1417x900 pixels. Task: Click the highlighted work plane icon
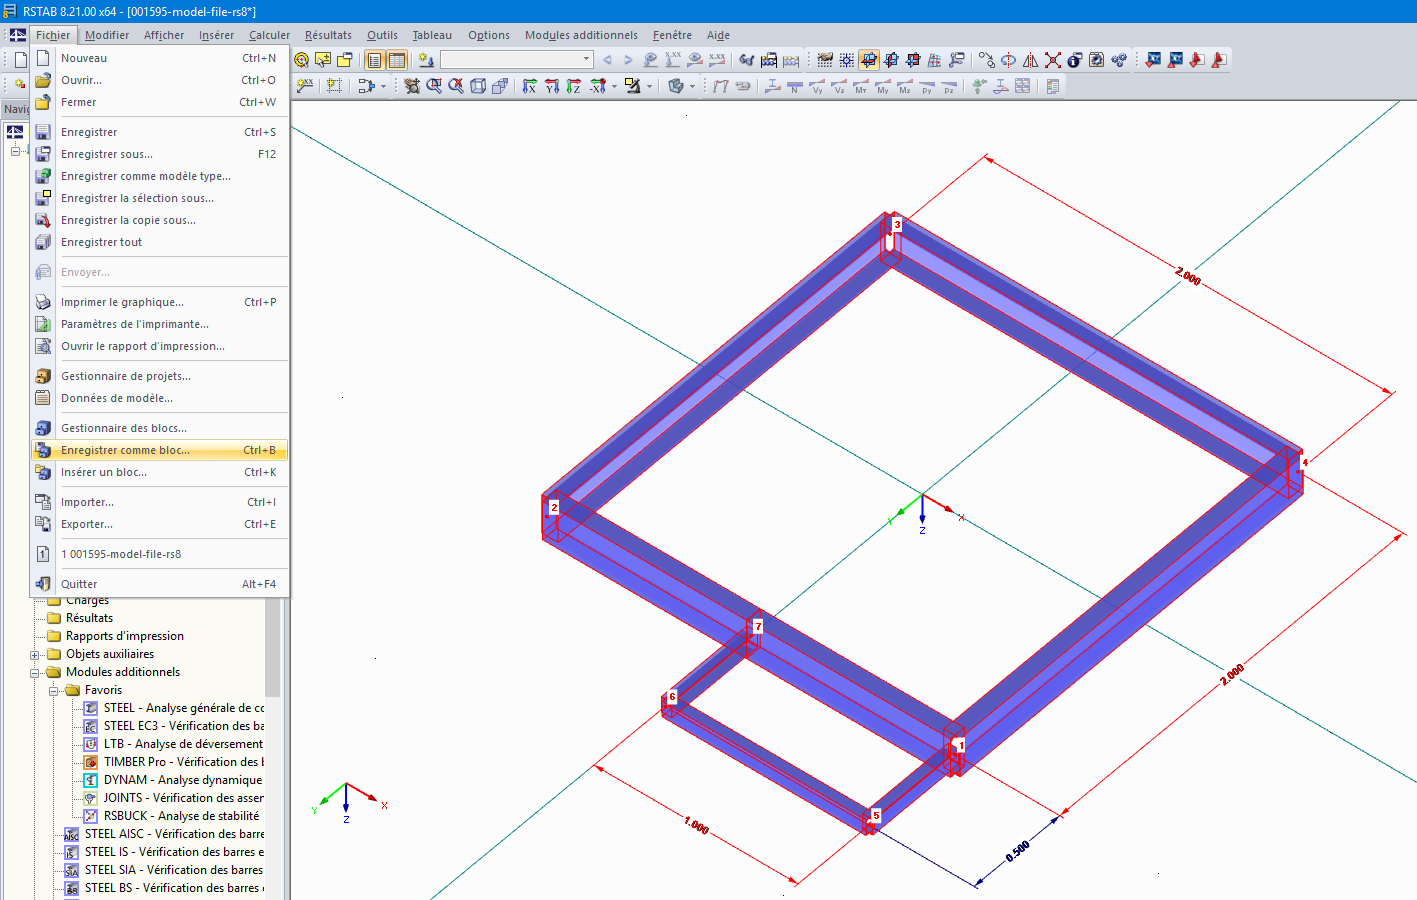[869, 60]
